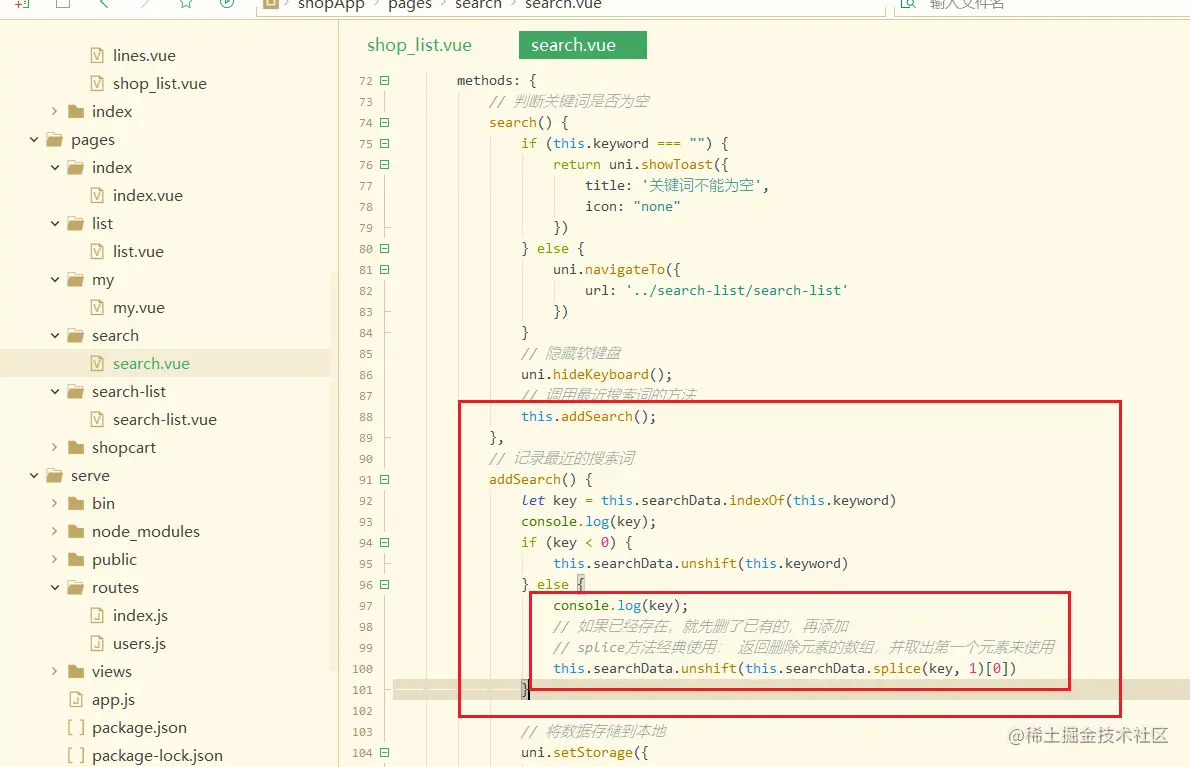Open users.js under routes

pos(140,644)
